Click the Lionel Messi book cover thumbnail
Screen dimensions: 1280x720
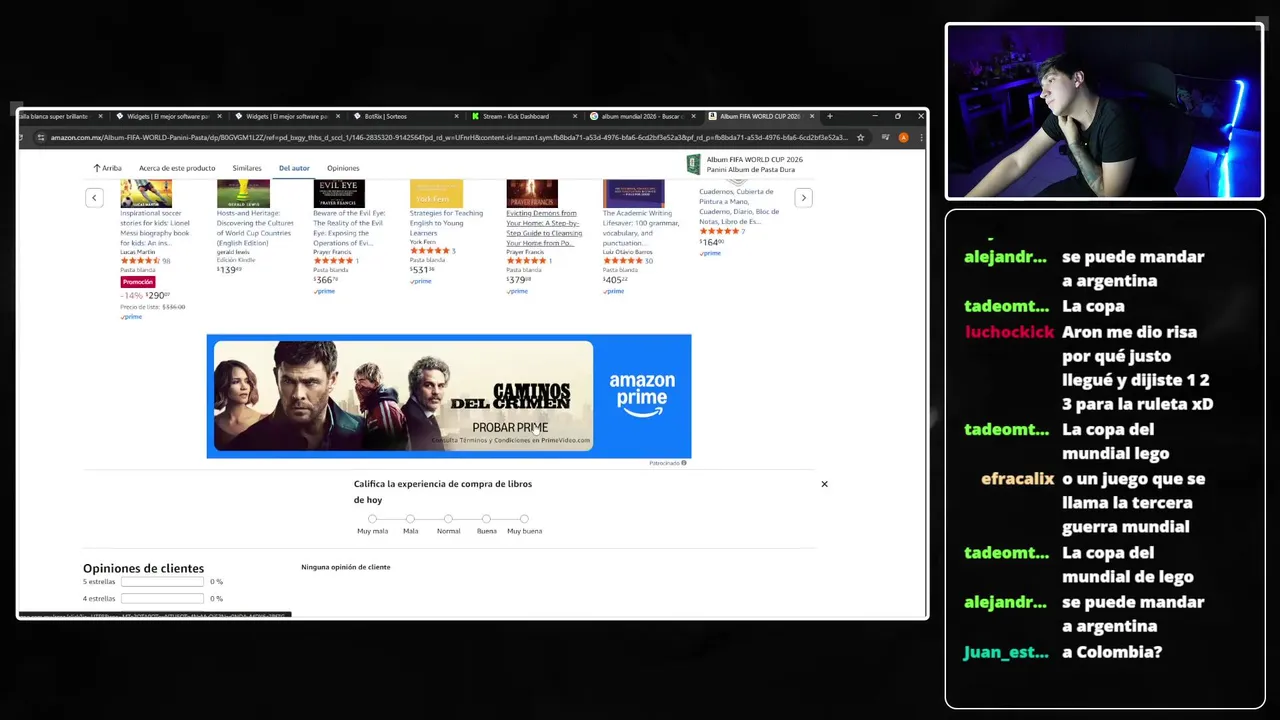[146, 193]
